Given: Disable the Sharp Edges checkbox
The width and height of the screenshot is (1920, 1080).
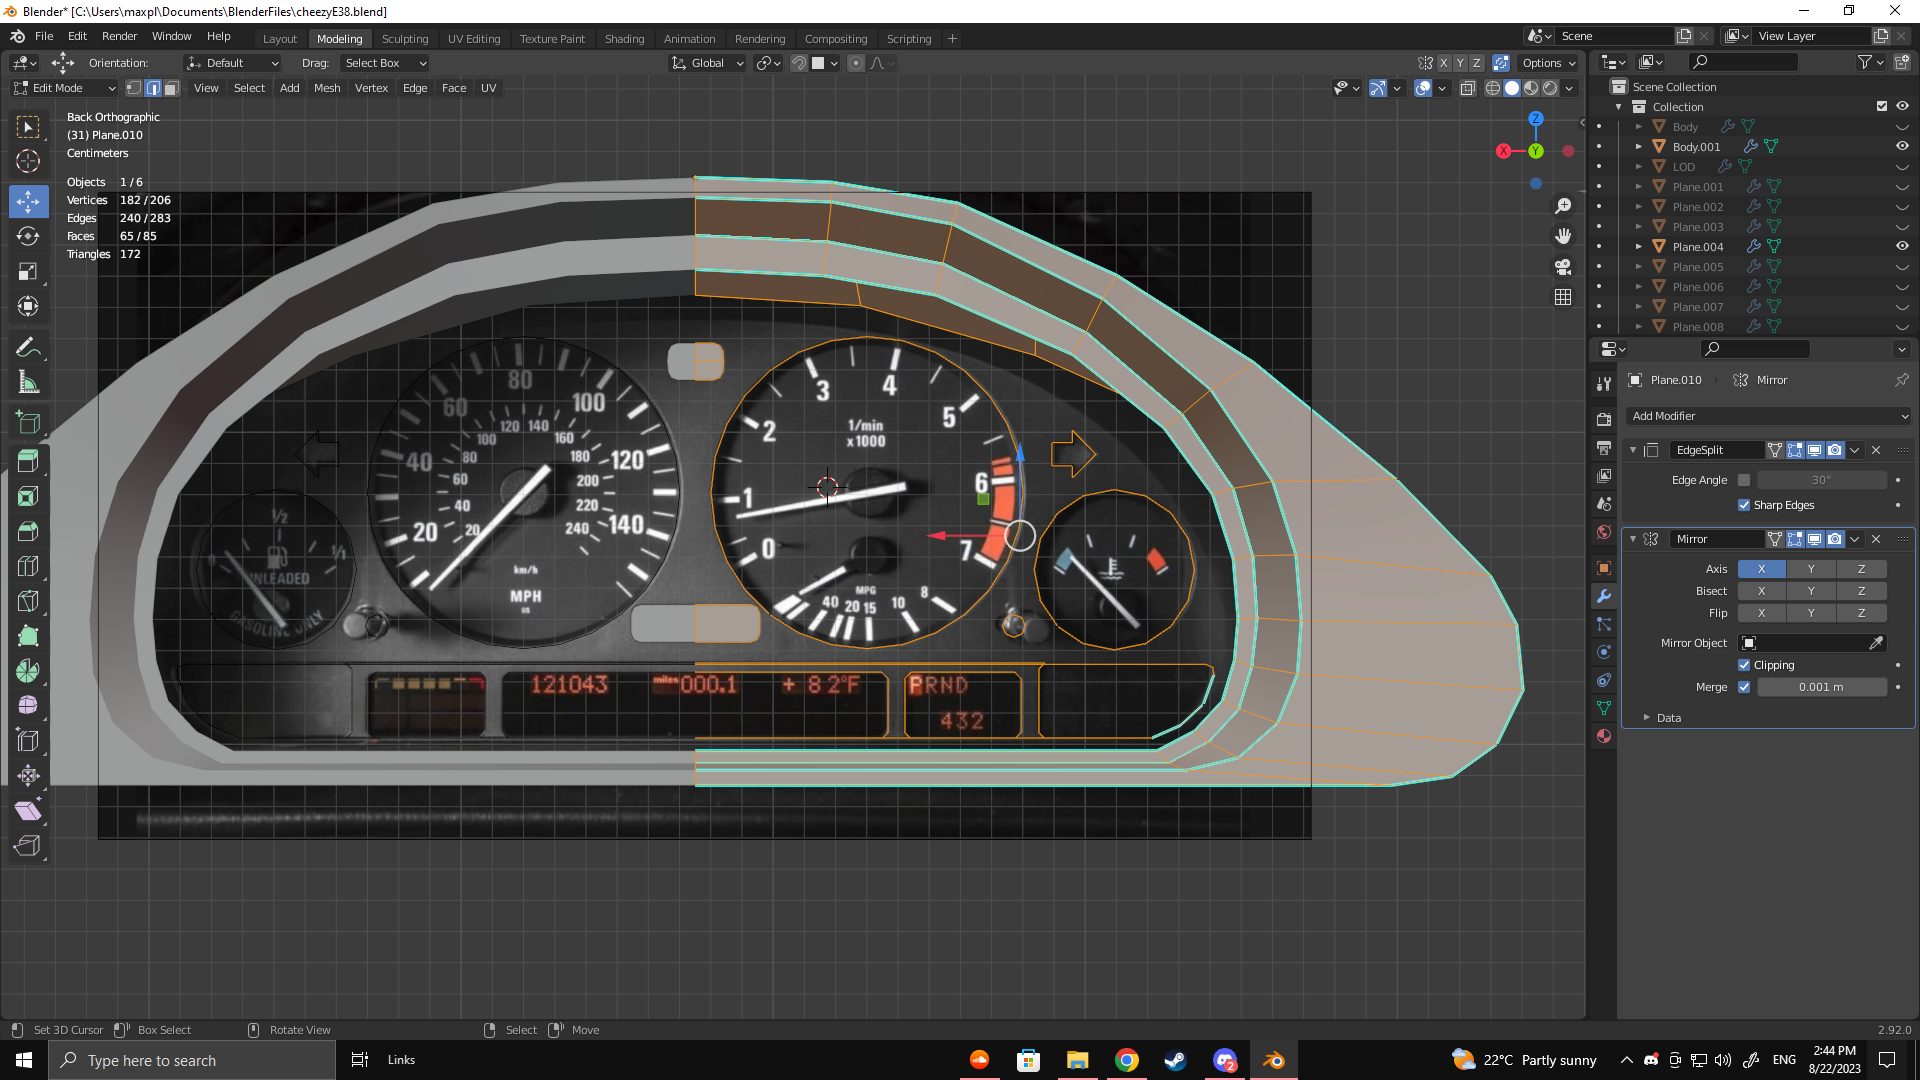Looking at the screenshot, I should point(1744,505).
